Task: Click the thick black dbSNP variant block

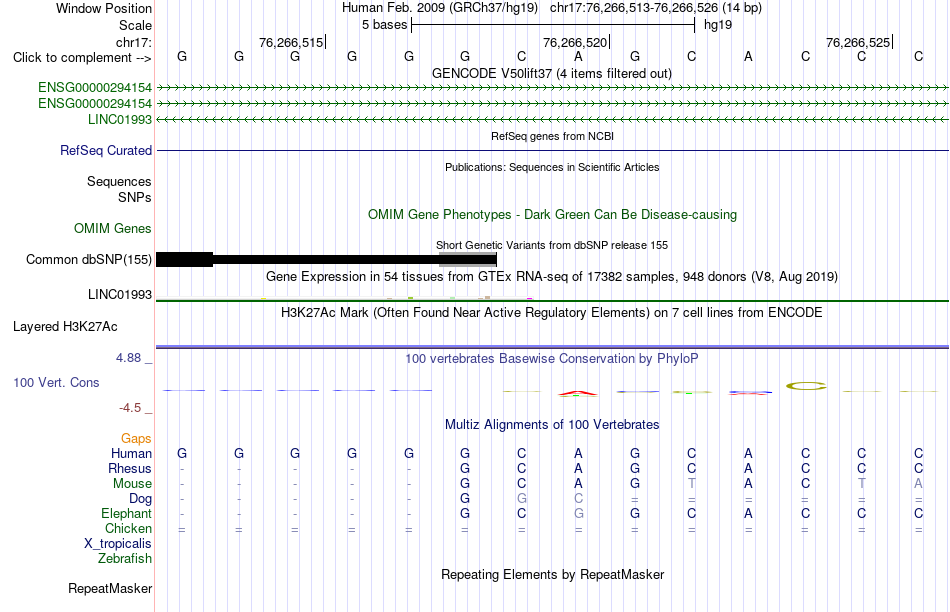Action: [184, 259]
